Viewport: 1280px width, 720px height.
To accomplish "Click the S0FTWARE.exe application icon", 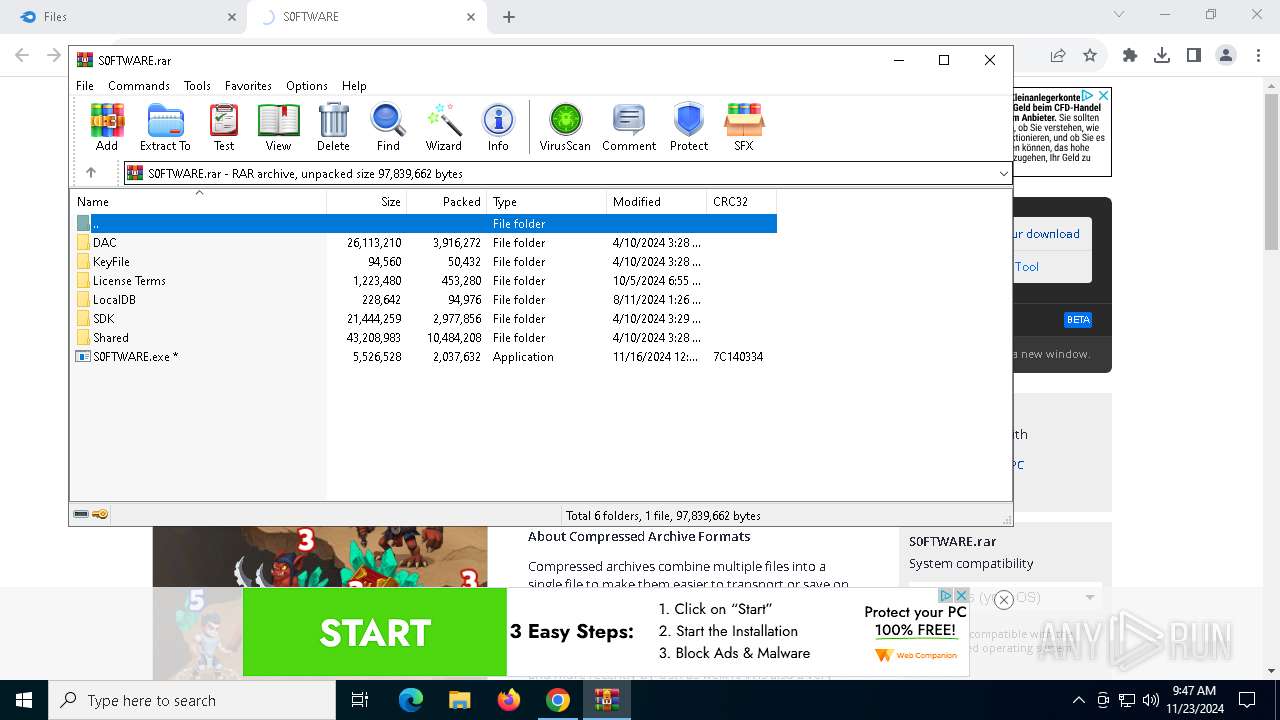I will tap(83, 357).
